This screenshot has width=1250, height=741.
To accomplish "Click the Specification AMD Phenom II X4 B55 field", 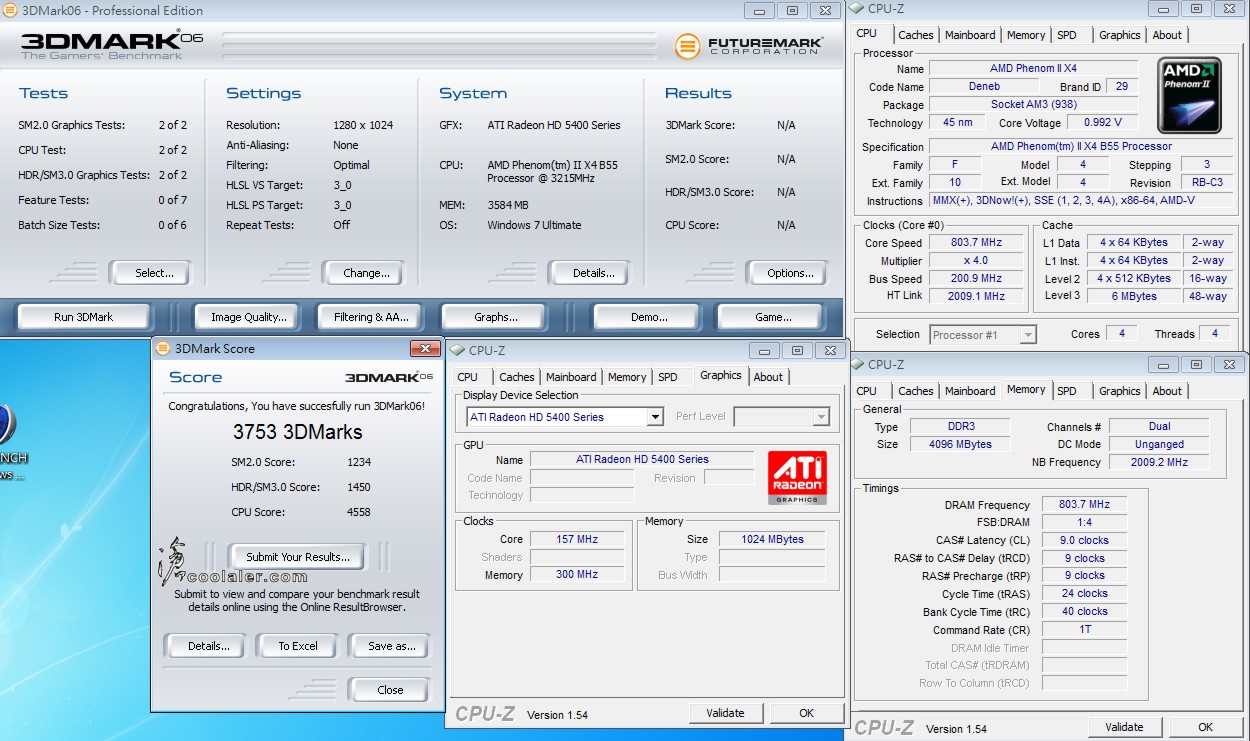I will click(1080, 146).
